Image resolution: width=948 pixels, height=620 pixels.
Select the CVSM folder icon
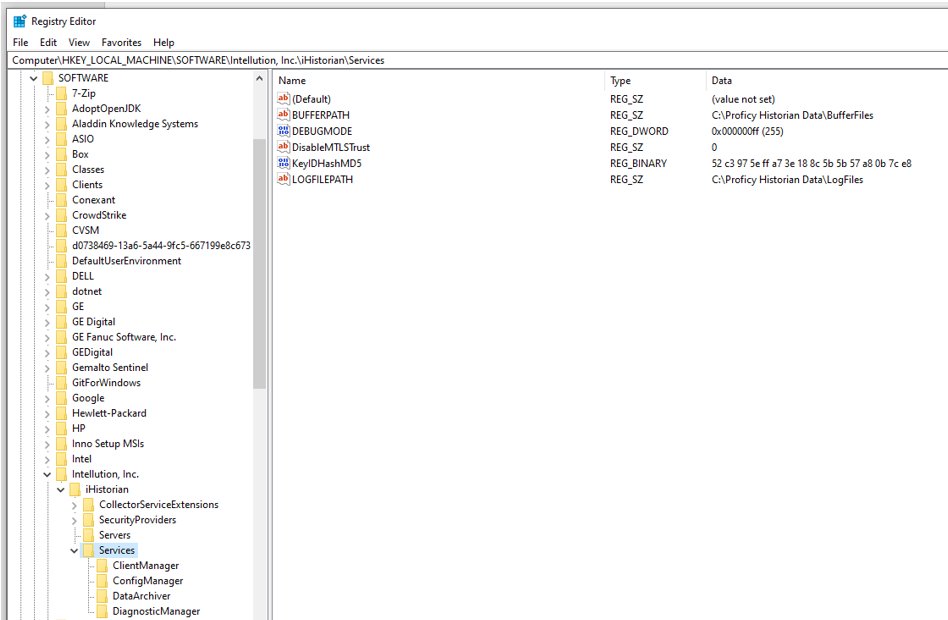[61, 230]
